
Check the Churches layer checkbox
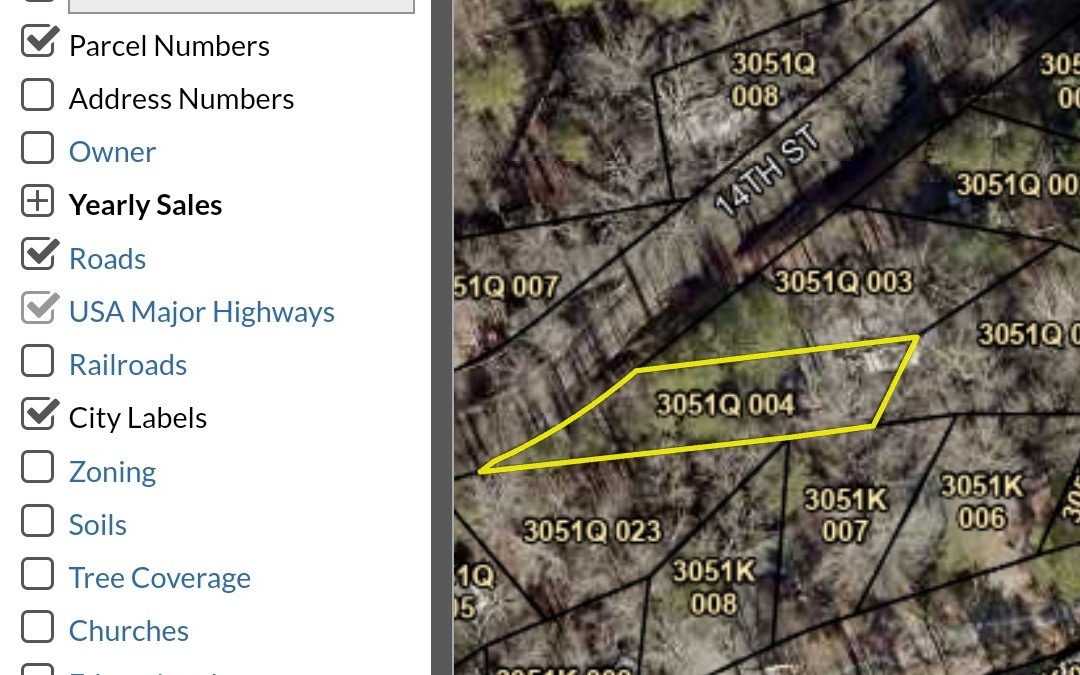click(38, 628)
